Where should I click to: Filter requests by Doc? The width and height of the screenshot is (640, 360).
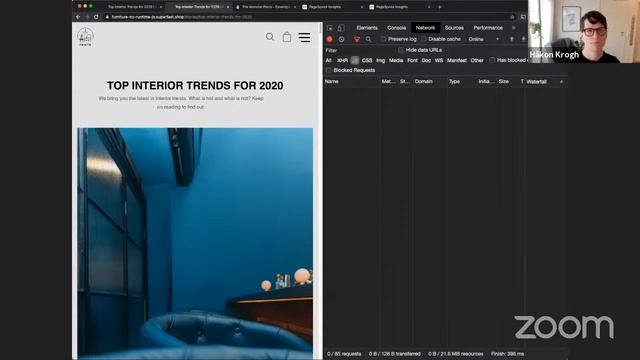(426, 60)
